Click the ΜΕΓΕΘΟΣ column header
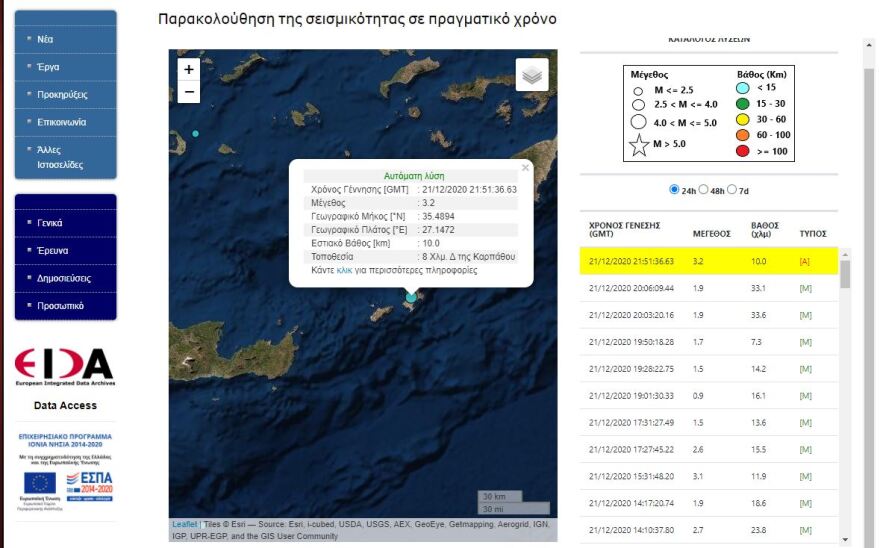This screenshot has width=880, height=548. [712, 234]
